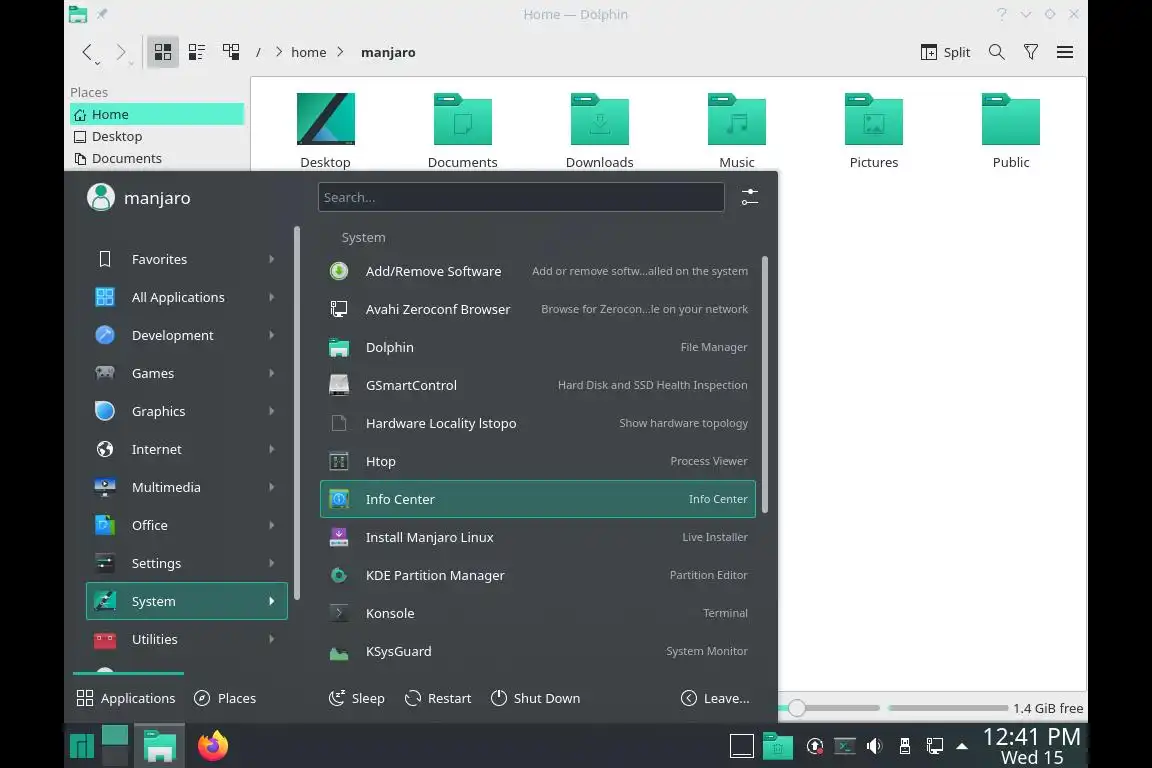Screen dimensions: 1152x768
Task: Select Documents in Dolphin Places panel
Action: coord(157,159)
